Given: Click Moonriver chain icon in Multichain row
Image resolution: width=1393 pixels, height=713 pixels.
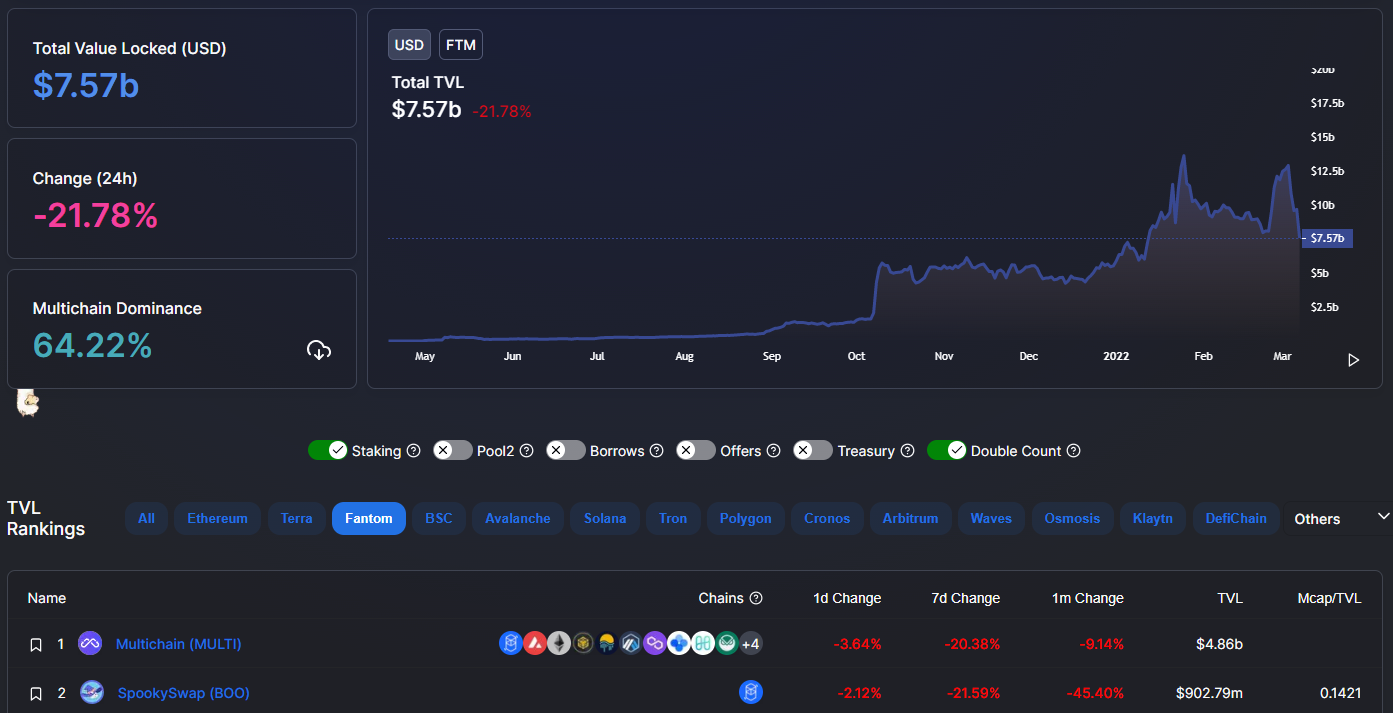Looking at the screenshot, I should pos(607,643).
